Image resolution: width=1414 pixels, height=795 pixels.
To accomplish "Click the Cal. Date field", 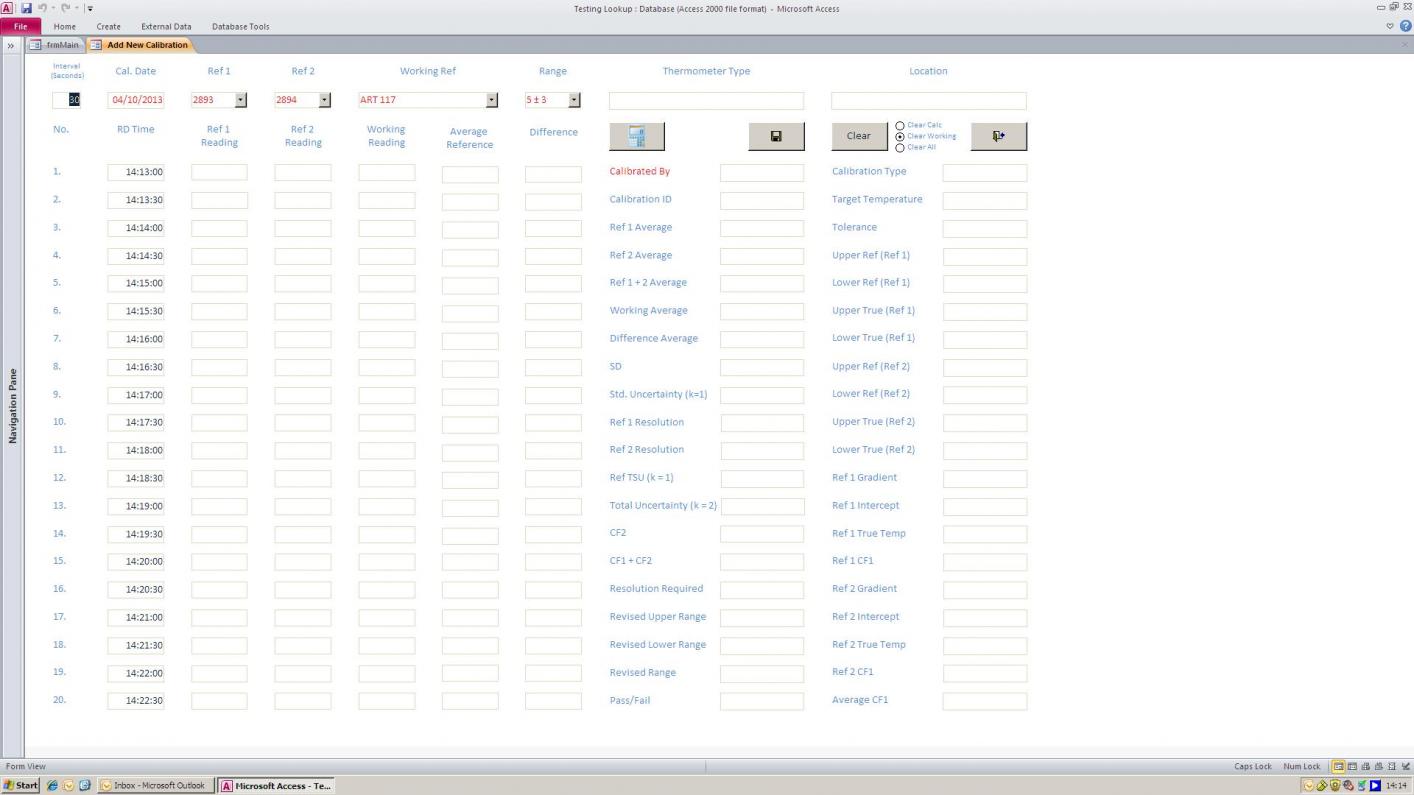I will click(136, 100).
